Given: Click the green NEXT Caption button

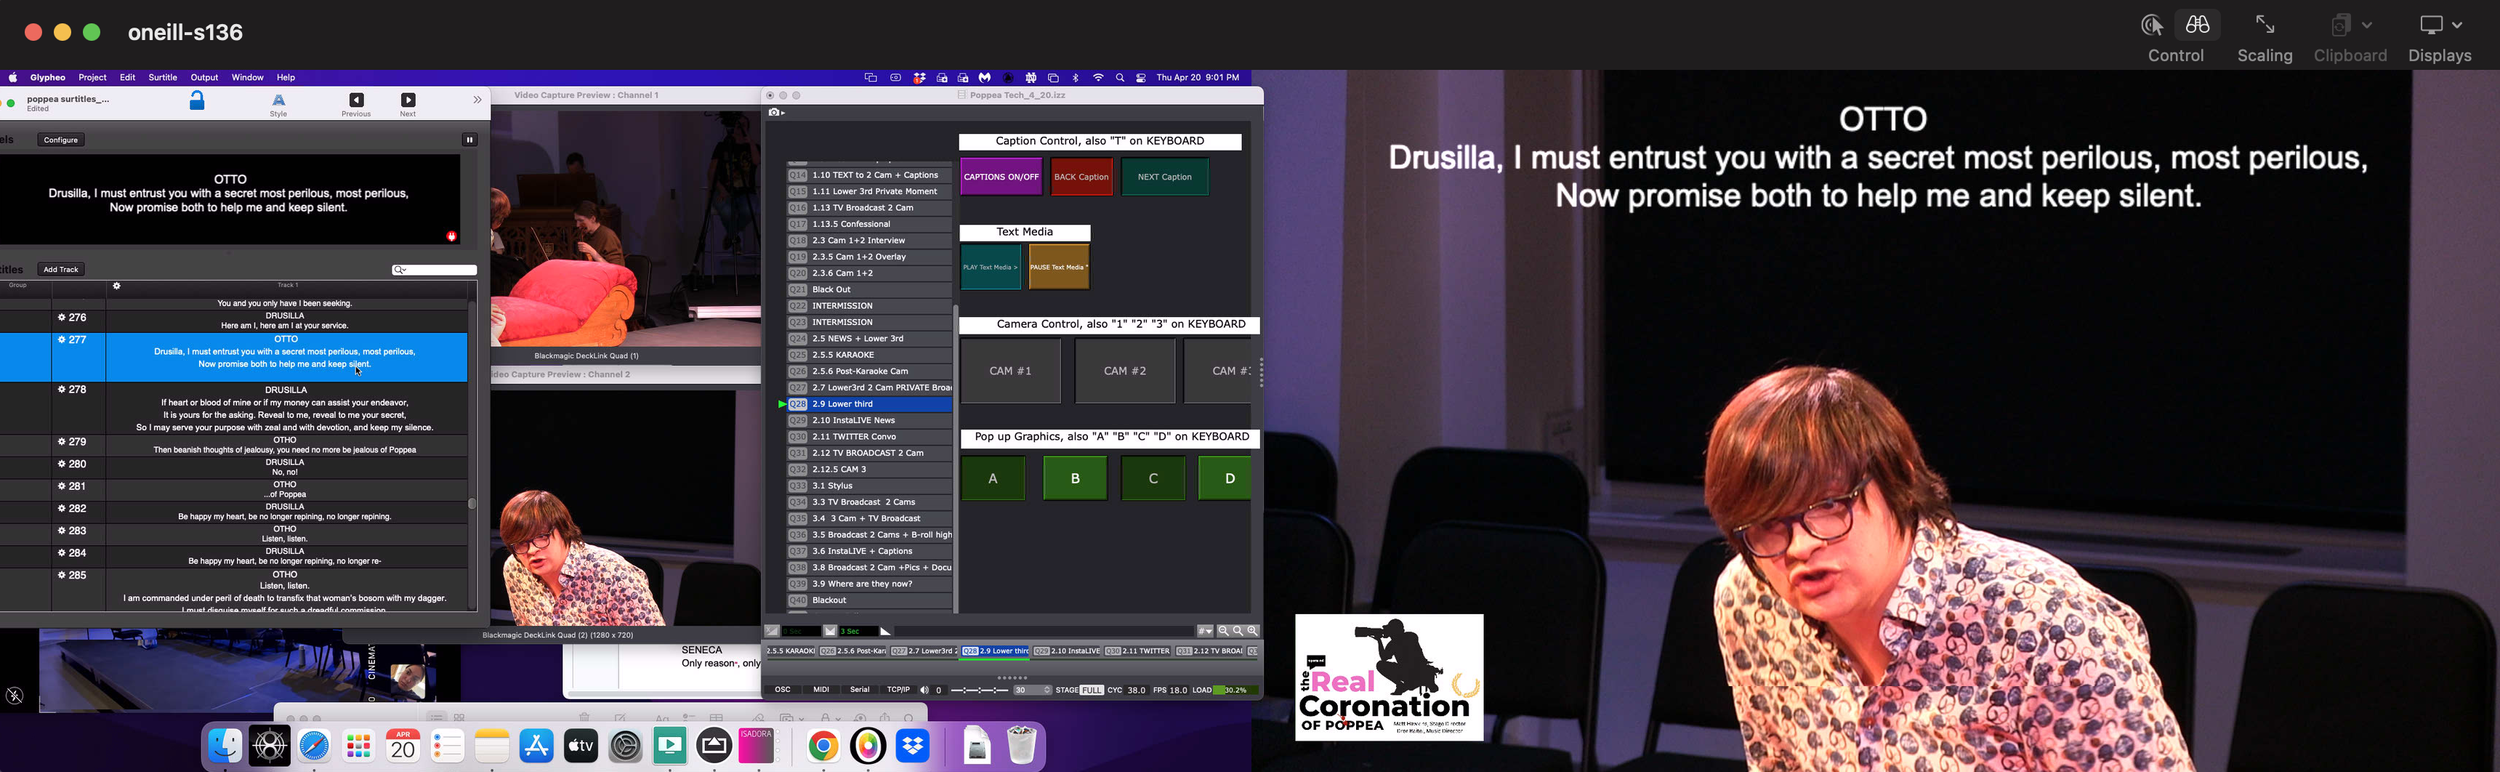Looking at the screenshot, I should pos(1164,177).
